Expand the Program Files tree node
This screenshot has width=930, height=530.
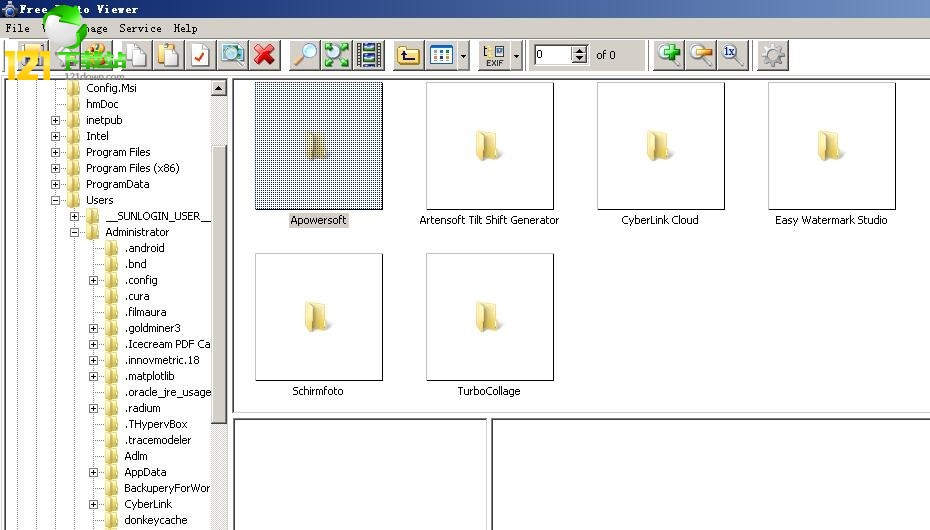56,152
